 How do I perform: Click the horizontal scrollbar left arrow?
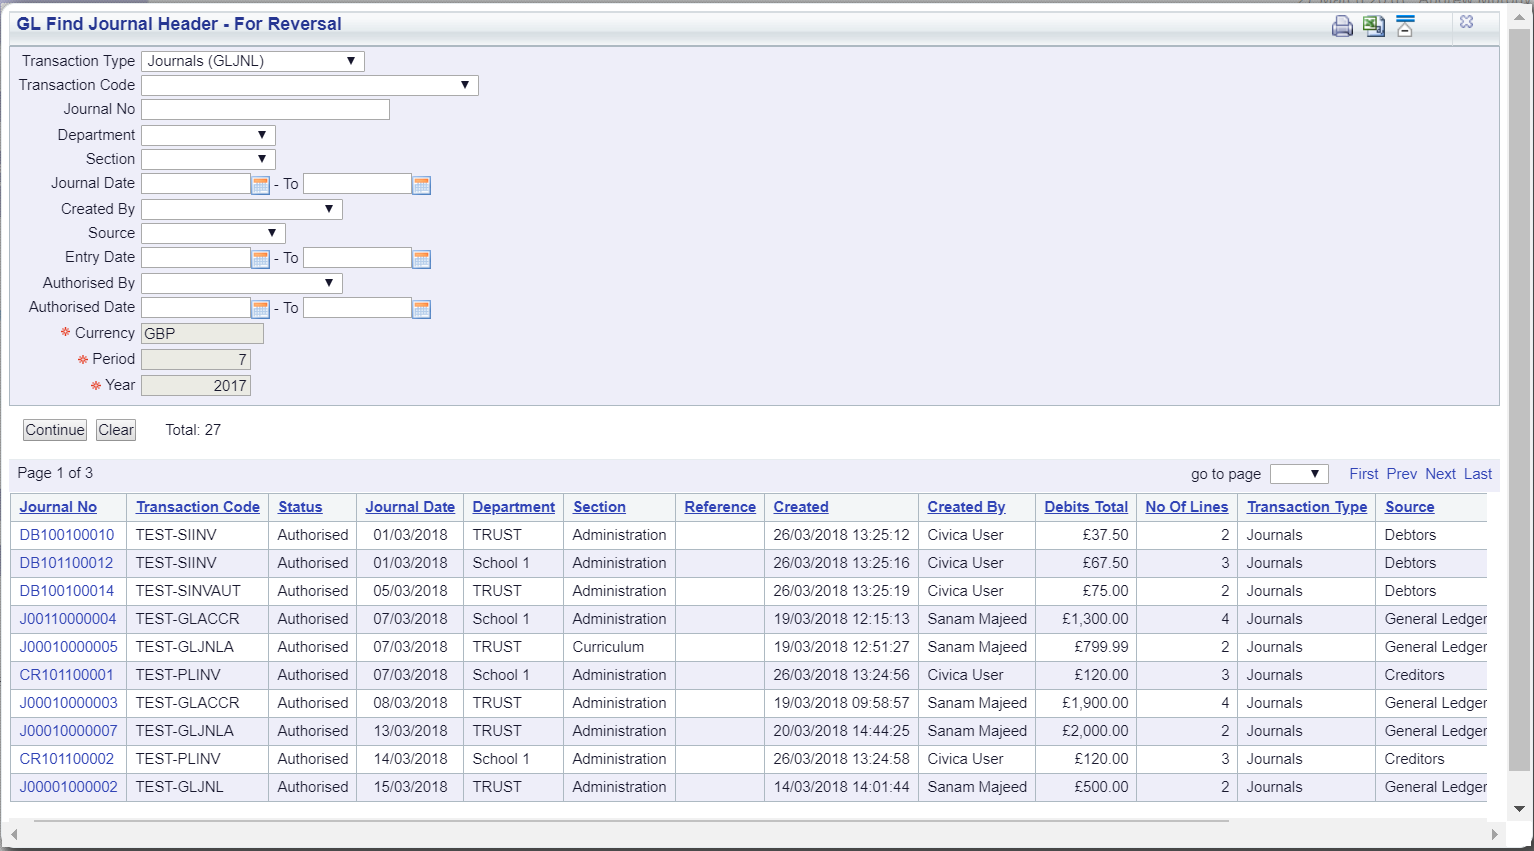pyautogui.click(x=13, y=834)
